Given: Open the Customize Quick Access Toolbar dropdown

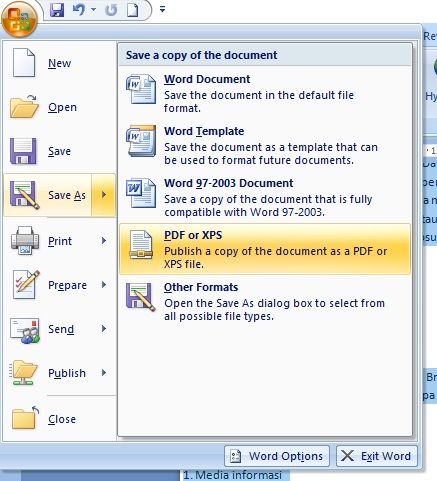Looking at the screenshot, I should (162, 9).
